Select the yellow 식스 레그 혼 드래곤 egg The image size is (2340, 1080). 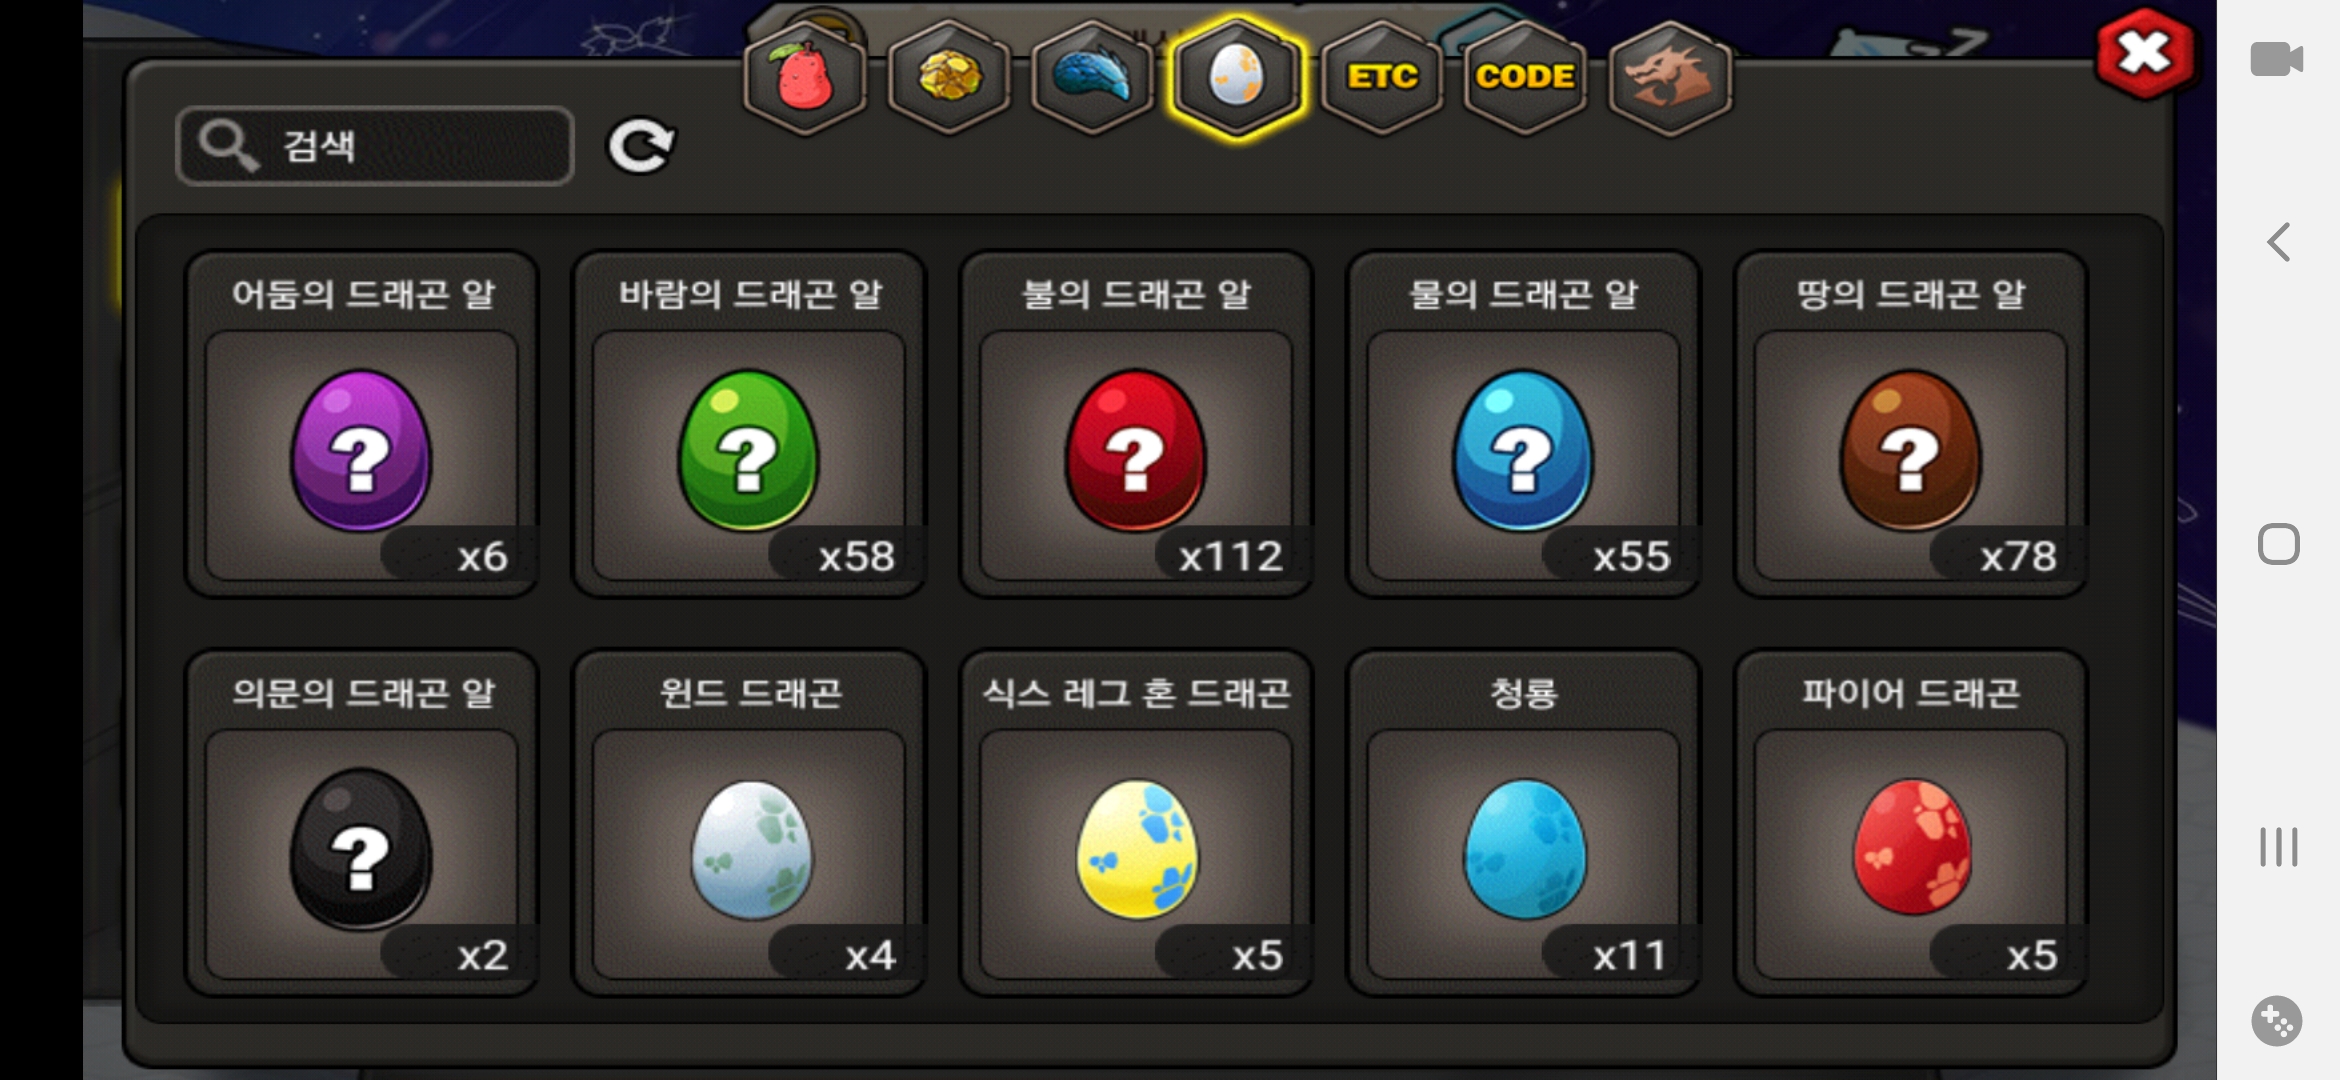coord(1136,823)
